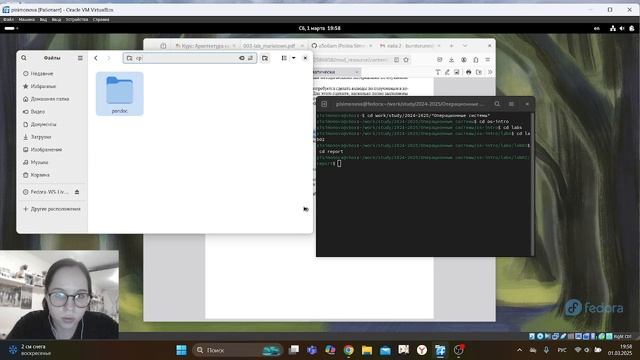Open Fedora WS Live volume in sidebar

(47, 192)
